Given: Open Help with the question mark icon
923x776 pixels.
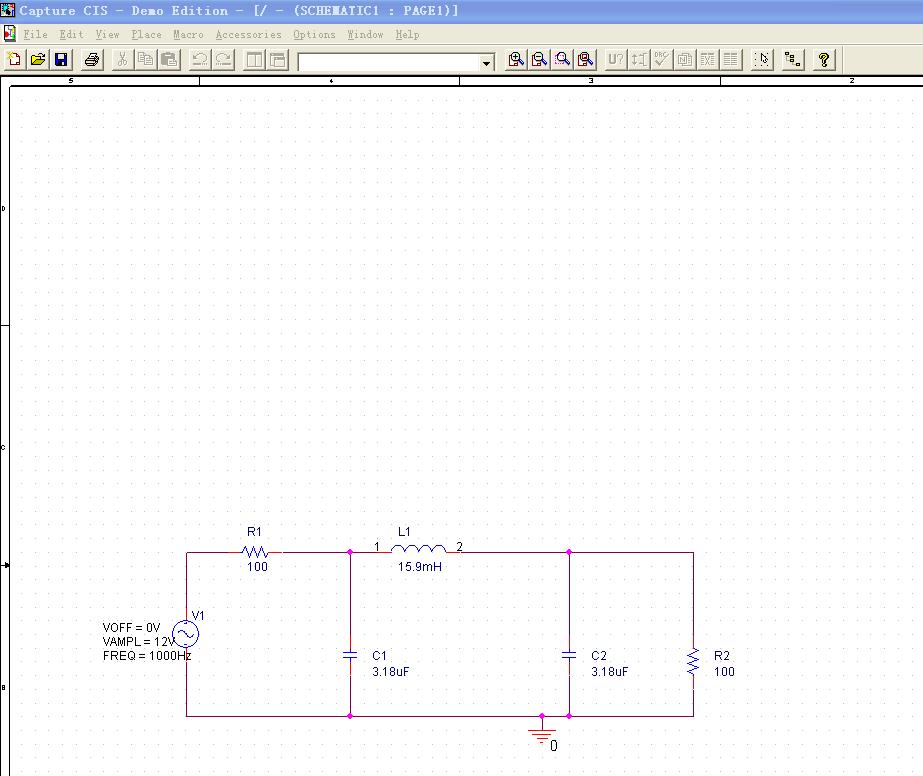Looking at the screenshot, I should click(824, 59).
